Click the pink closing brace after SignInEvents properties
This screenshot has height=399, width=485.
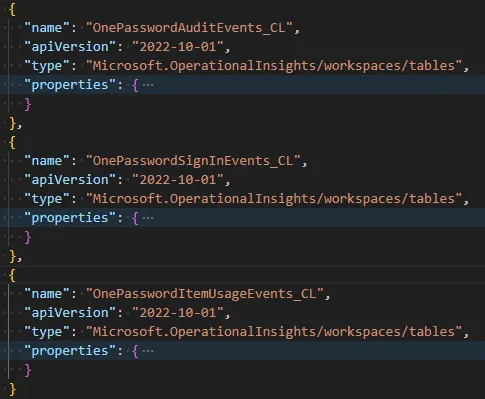[28, 237]
